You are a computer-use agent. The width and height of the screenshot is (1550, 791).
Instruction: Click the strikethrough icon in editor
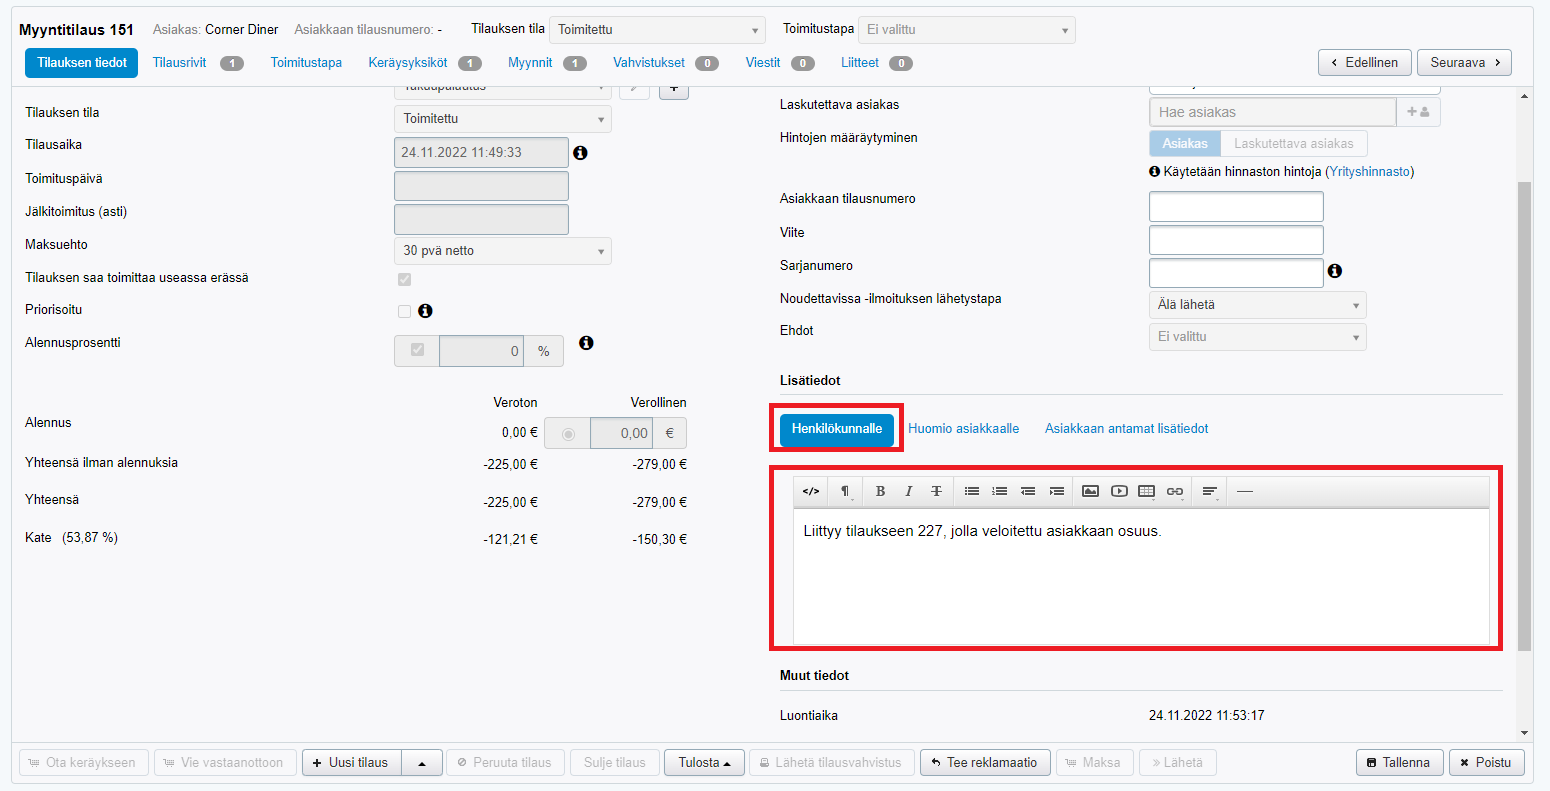[x=936, y=491]
